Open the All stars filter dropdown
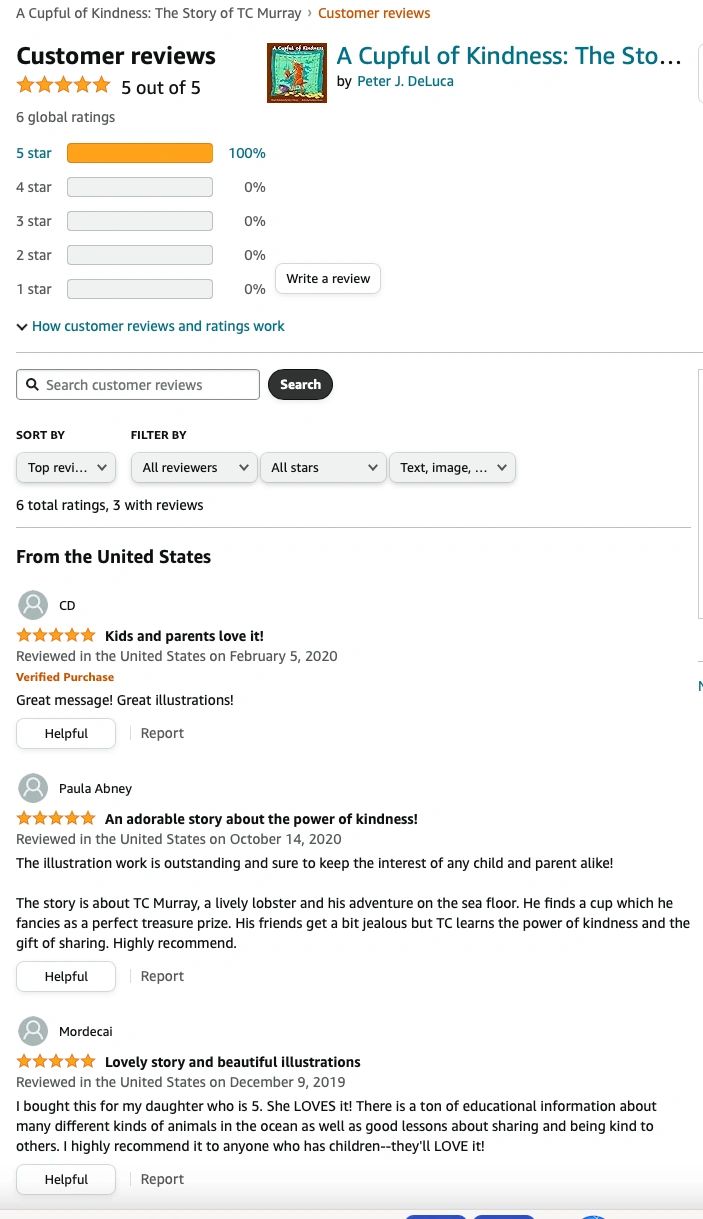The width and height of the screenshot is (703, 1219). 323,468
